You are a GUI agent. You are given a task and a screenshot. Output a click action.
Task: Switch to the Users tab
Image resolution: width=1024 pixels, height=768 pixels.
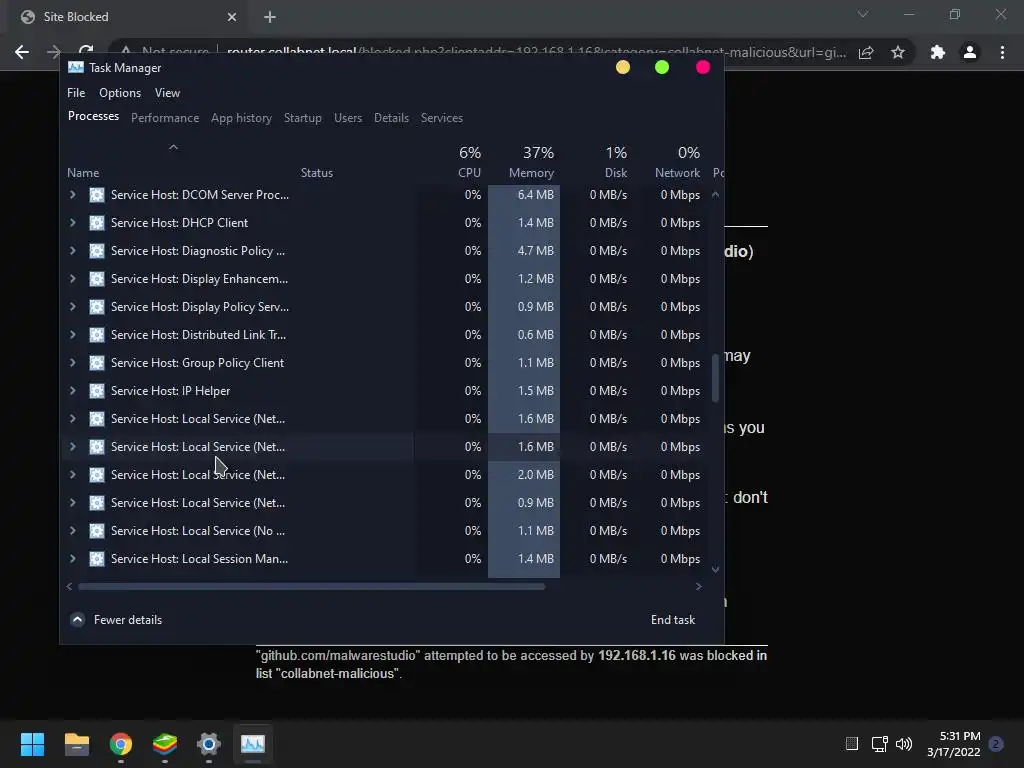tap(347, 118)
